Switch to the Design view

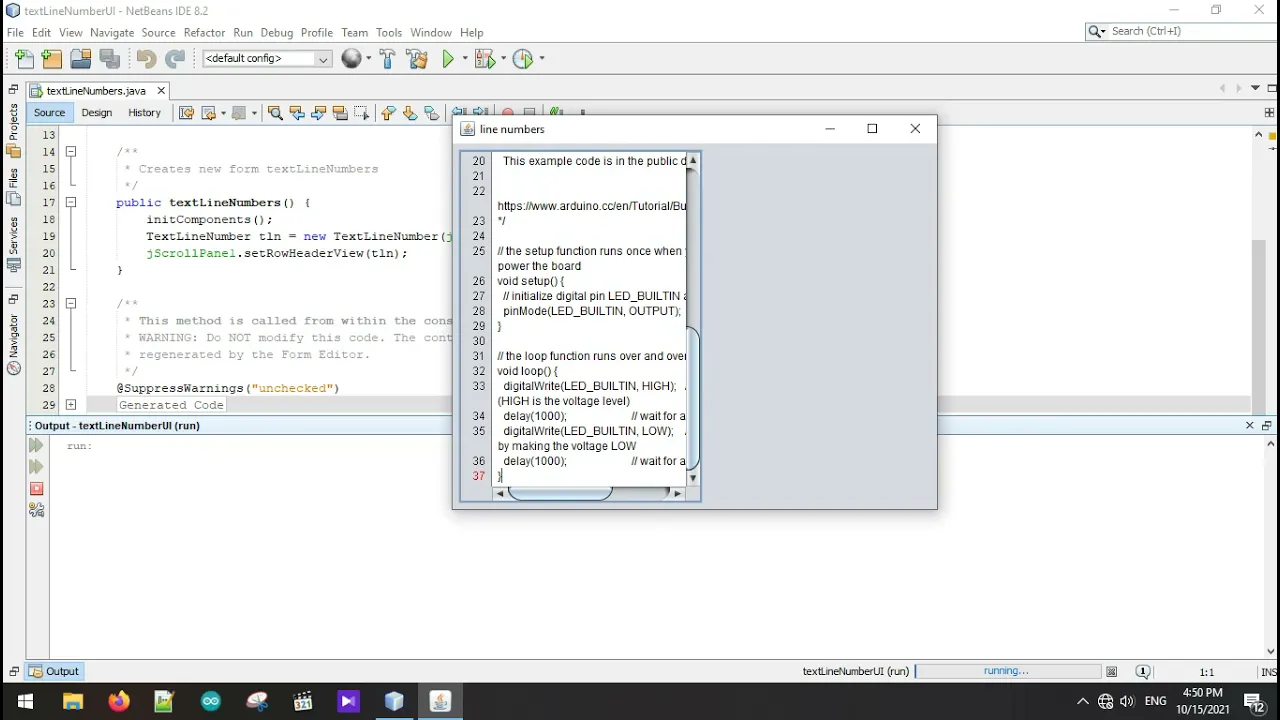click(x=97, y=113)
